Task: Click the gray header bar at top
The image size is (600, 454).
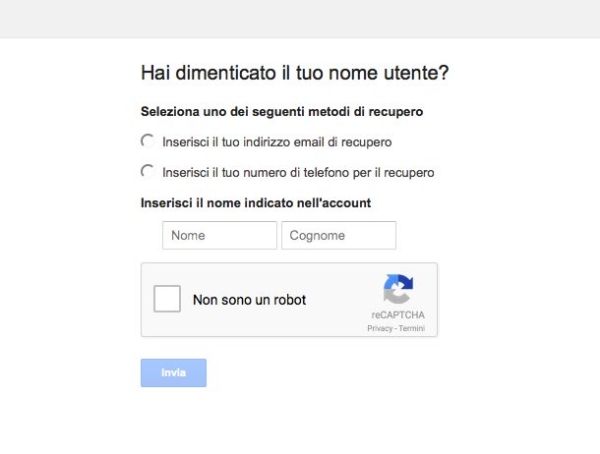Action: click(300, 18)
